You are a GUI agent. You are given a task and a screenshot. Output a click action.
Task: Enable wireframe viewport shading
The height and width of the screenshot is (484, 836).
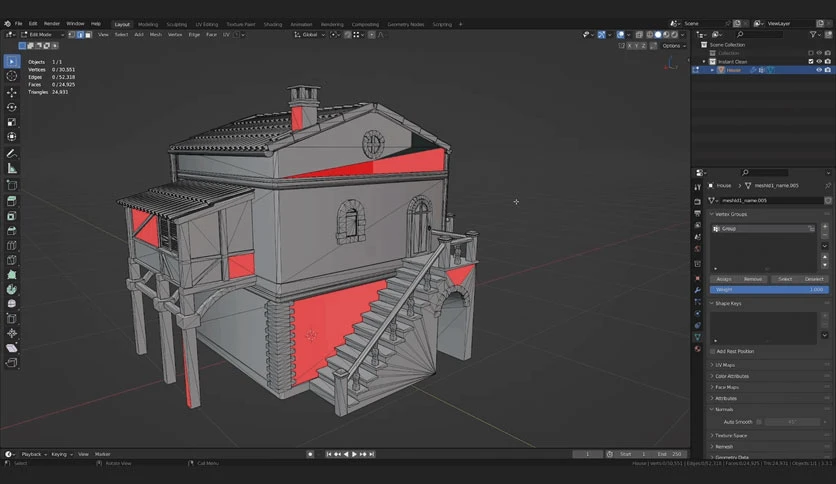tap(650, 35)
